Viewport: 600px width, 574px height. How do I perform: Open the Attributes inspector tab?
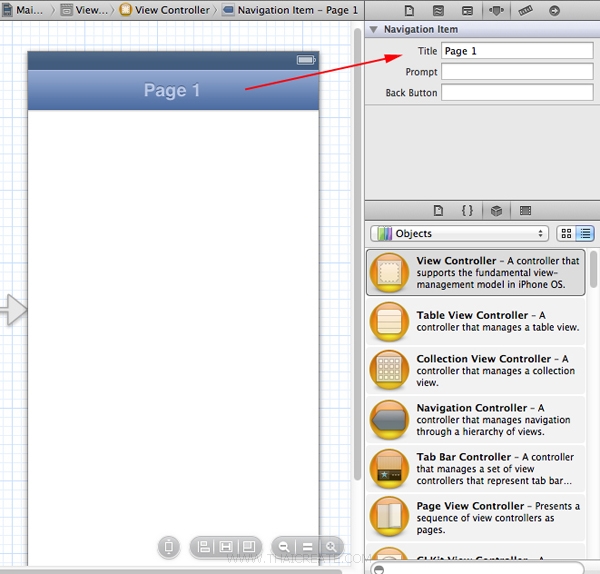click(496, 10)
